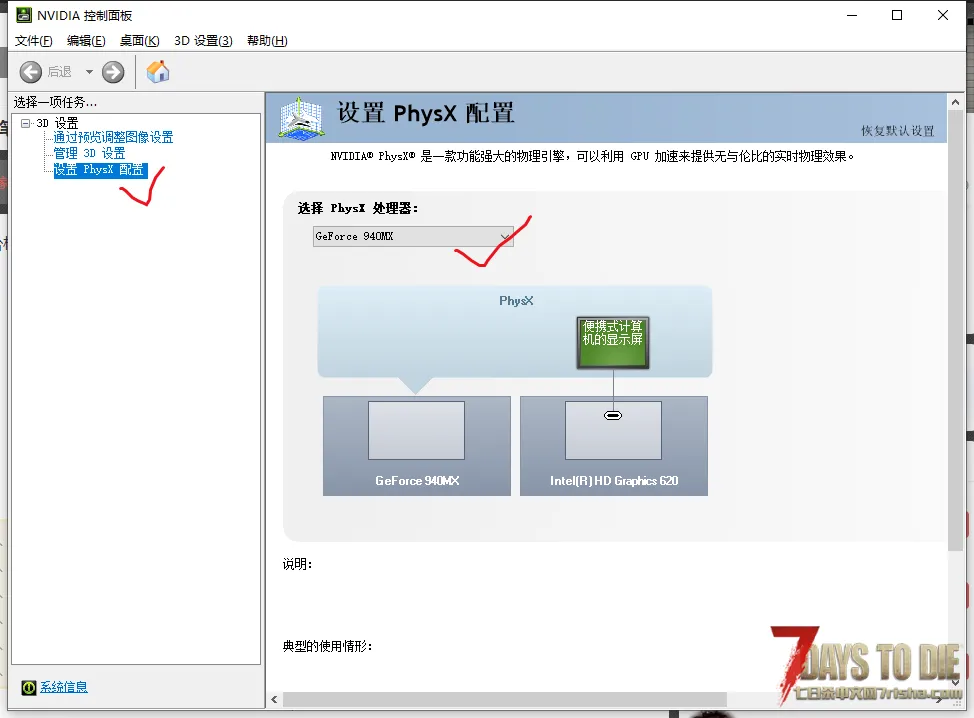Select 管理 3D 设置 in tree
Image resolution: width=974 pixels, height=718 pixels.
pyautogui.click(x=89, y=153)
